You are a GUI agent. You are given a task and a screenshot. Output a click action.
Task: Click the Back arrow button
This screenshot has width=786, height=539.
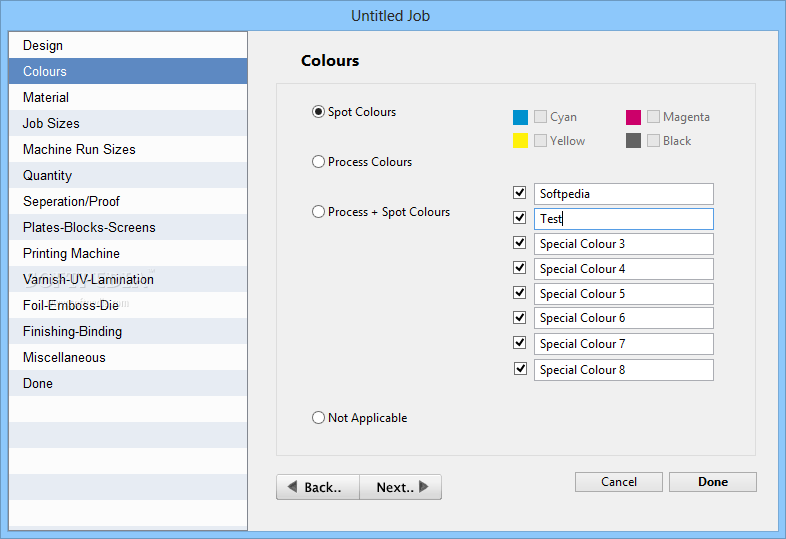[318, 487]
